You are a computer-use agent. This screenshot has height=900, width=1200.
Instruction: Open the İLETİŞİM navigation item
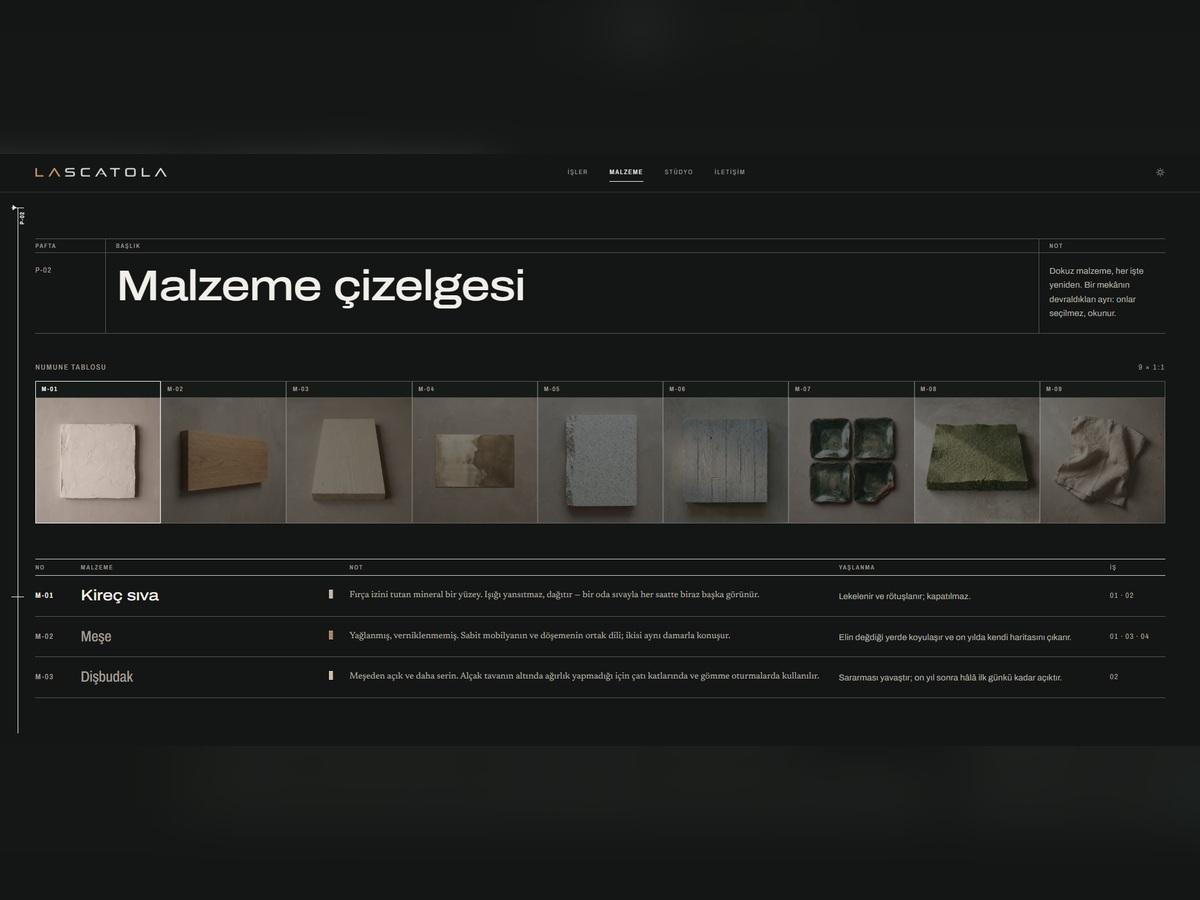point(730,172)
